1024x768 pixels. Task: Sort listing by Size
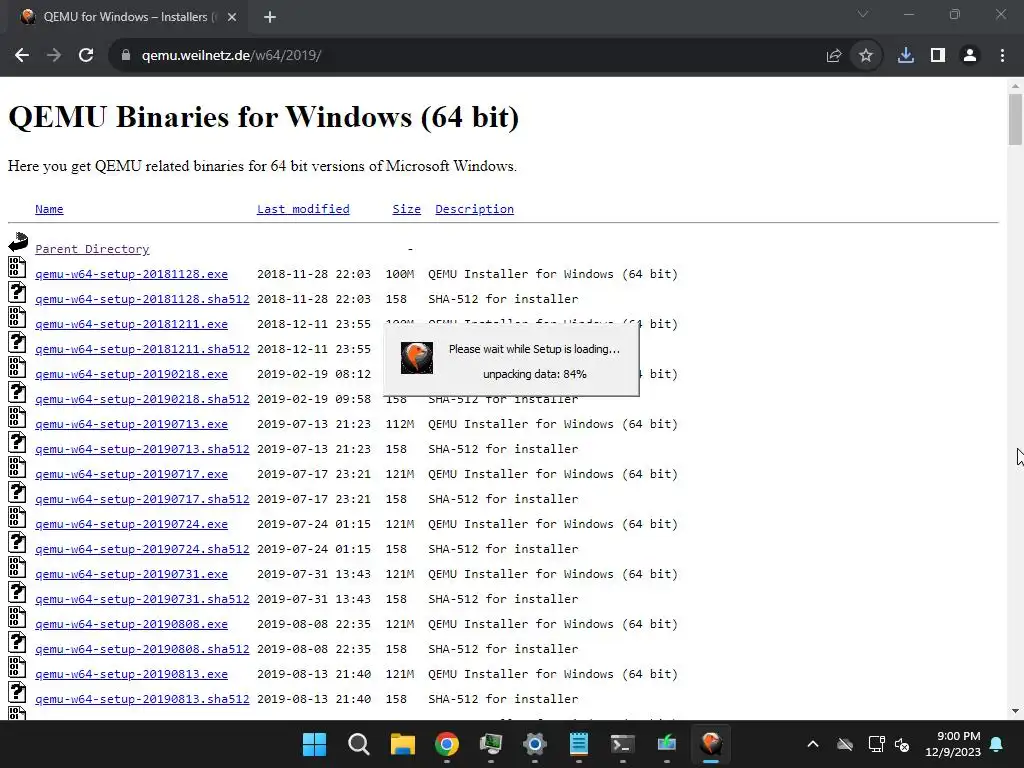click(406, 209)
